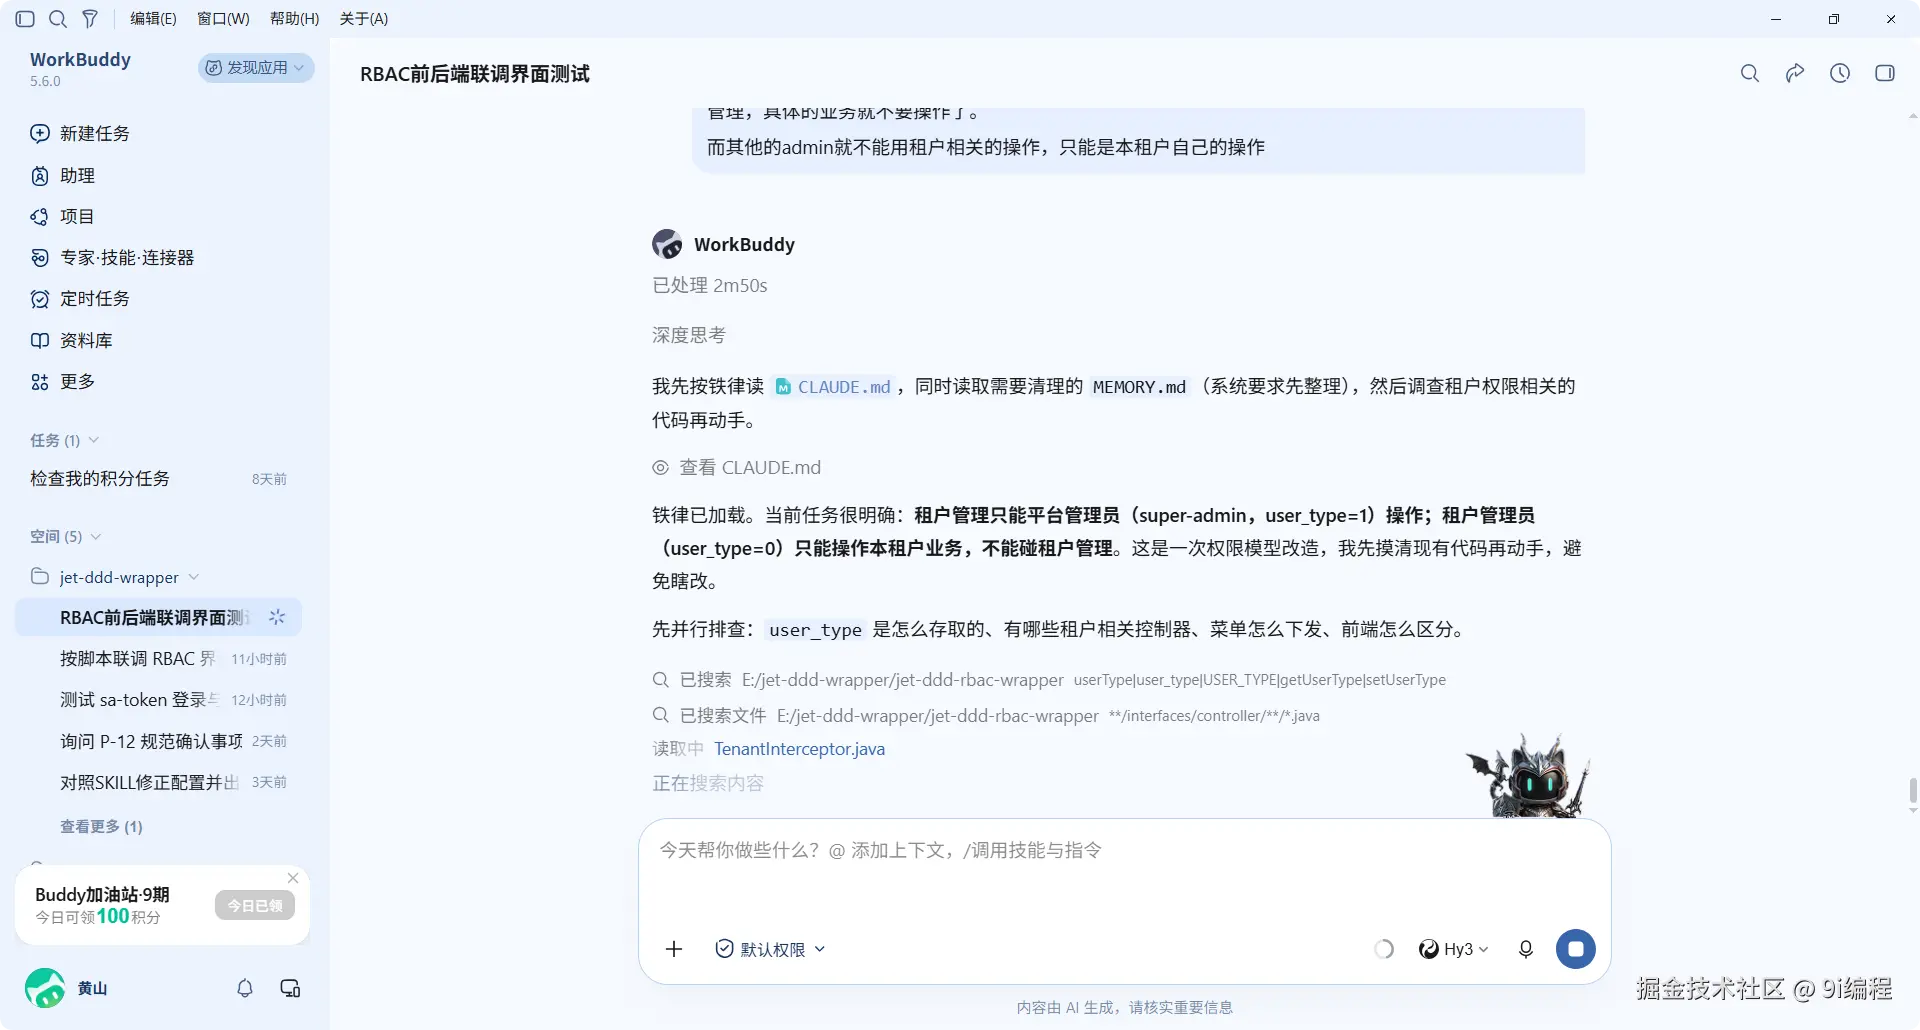Open the search icon in the title bar
This screenshot has height=1030, width=1920.
point(58,19)
